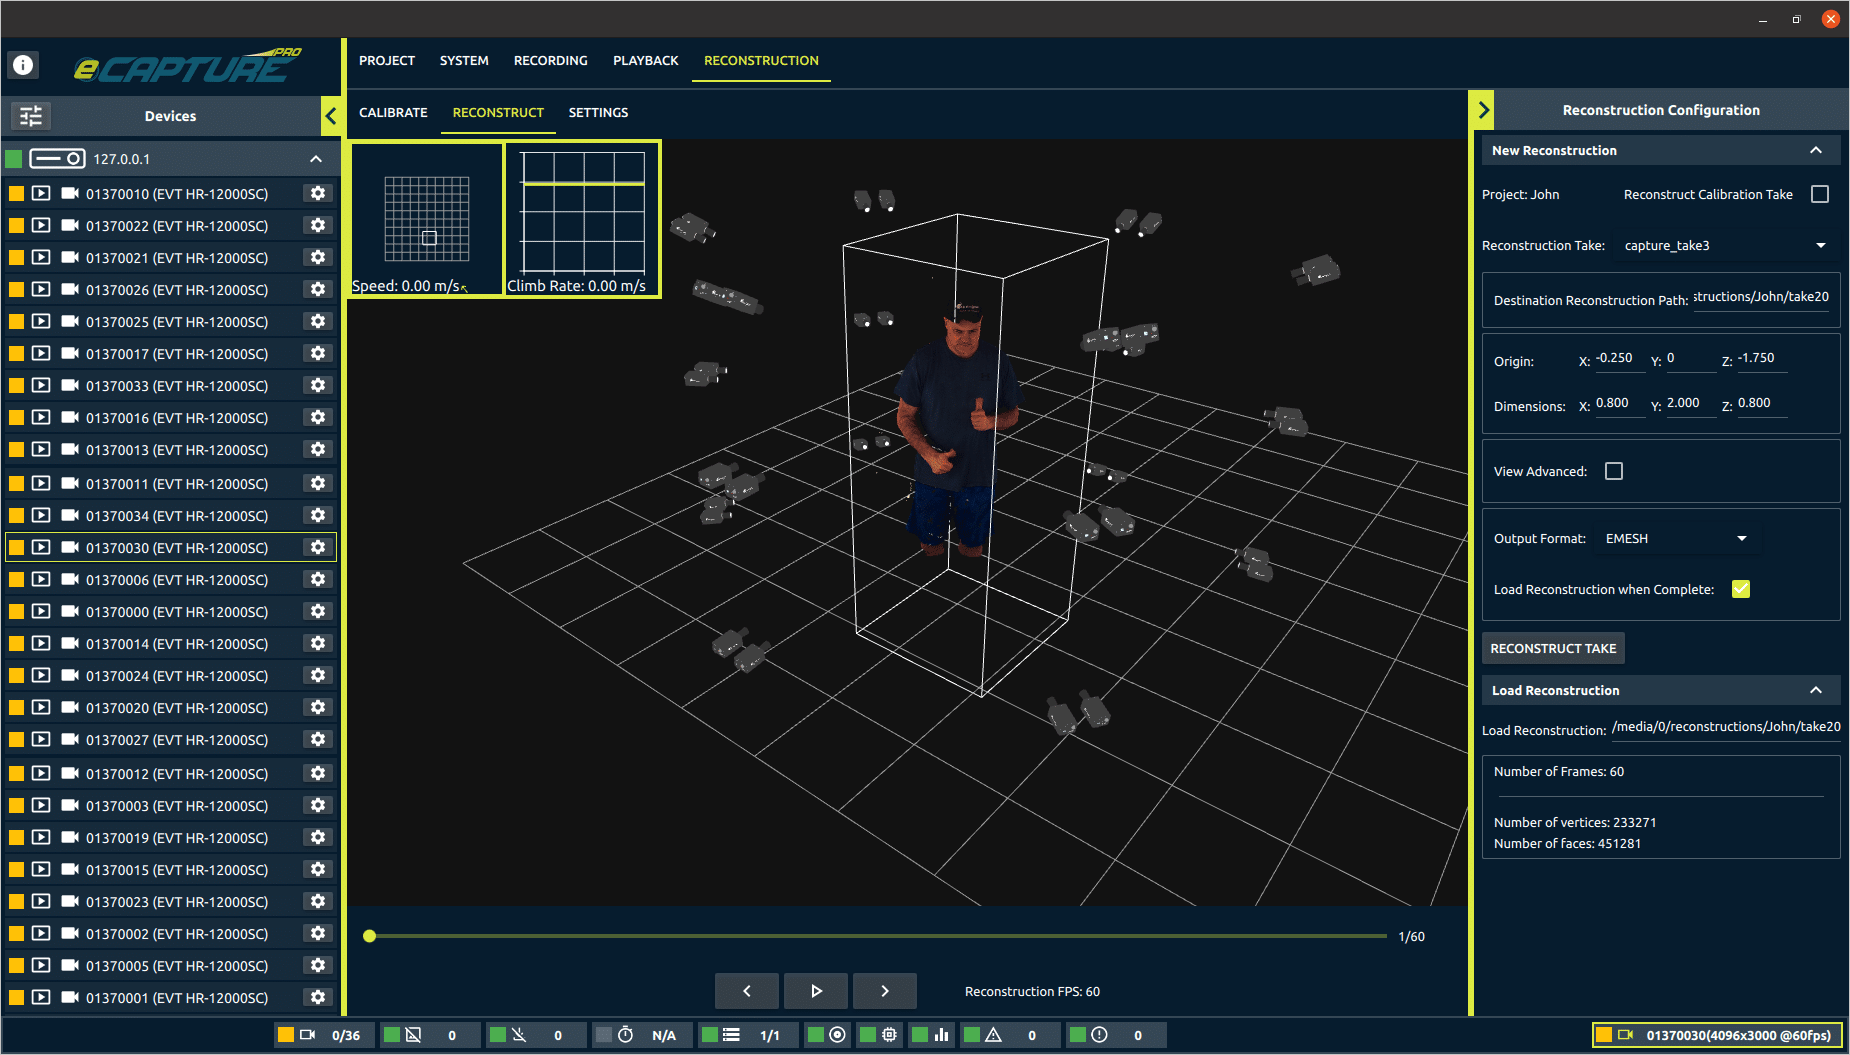Open the device filter settings icon
The width and height of the screenshot is (1850, 1055).
[x=30, y=116]
